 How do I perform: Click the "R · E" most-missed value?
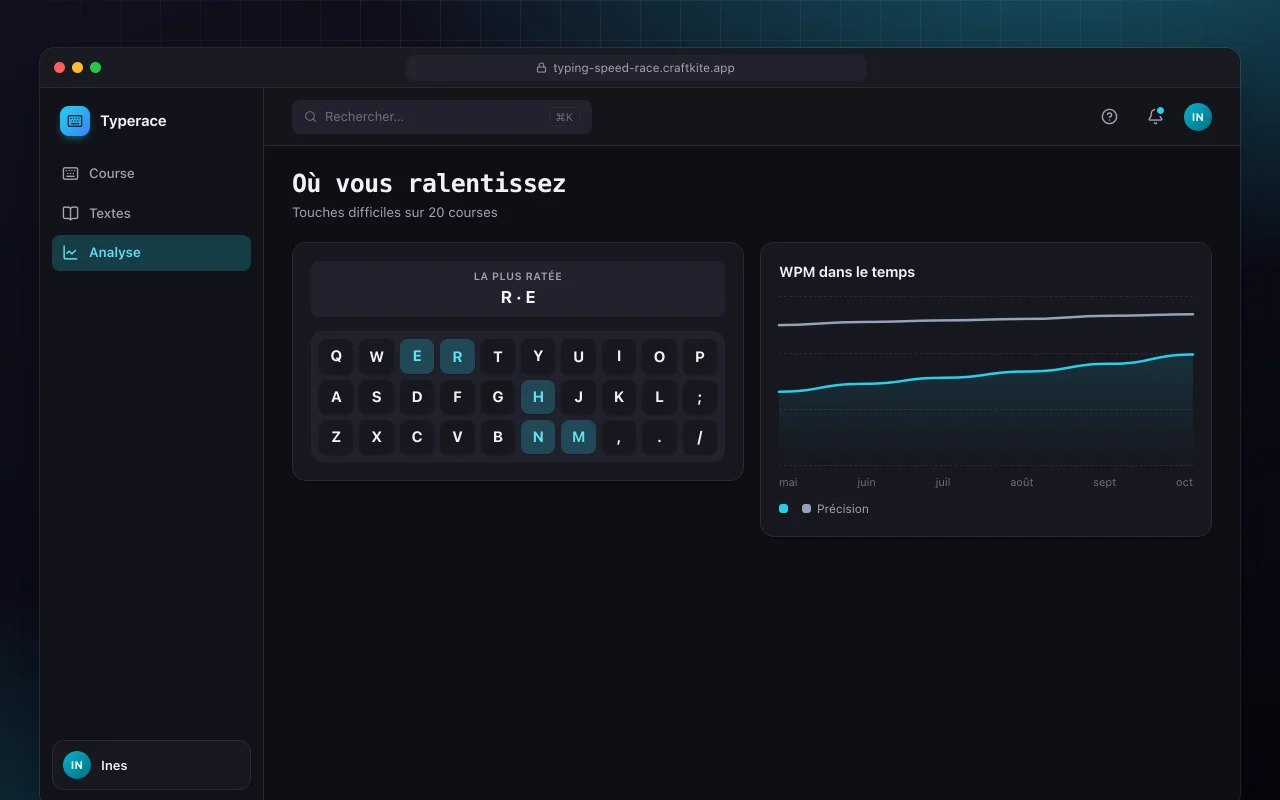click(518, 297)
